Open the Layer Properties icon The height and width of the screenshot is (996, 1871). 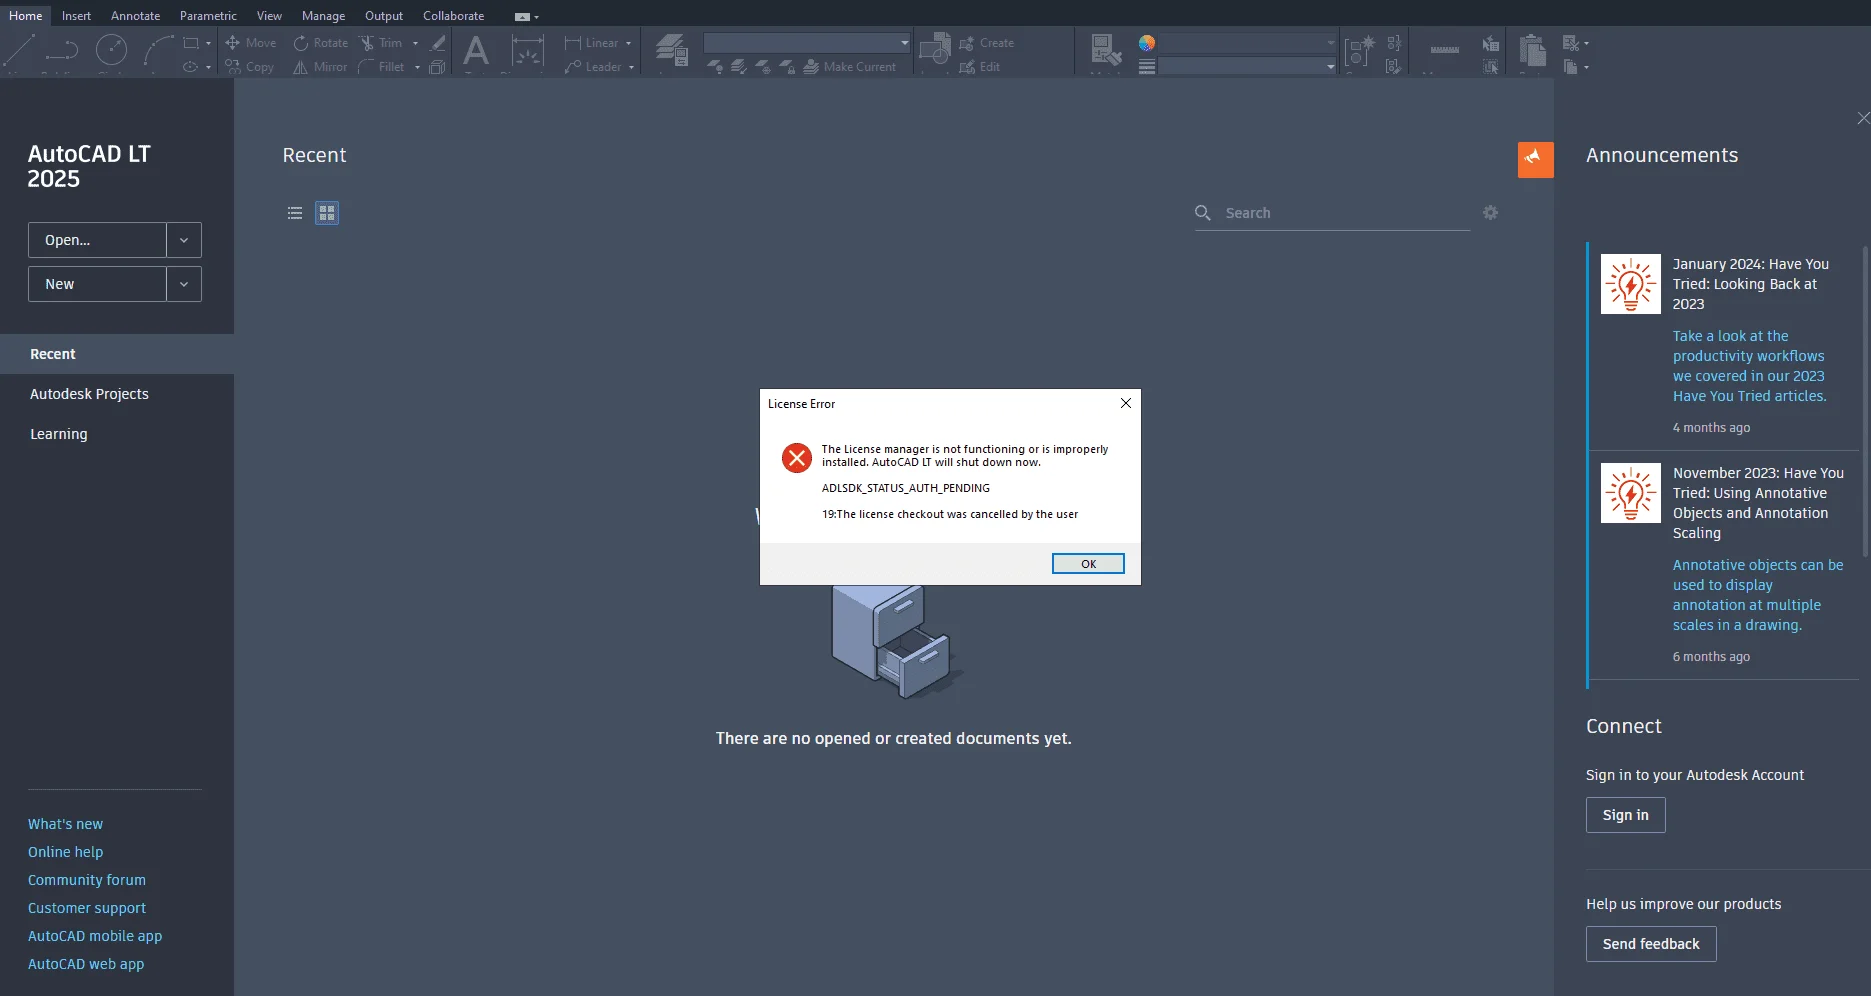coord(671,50)
